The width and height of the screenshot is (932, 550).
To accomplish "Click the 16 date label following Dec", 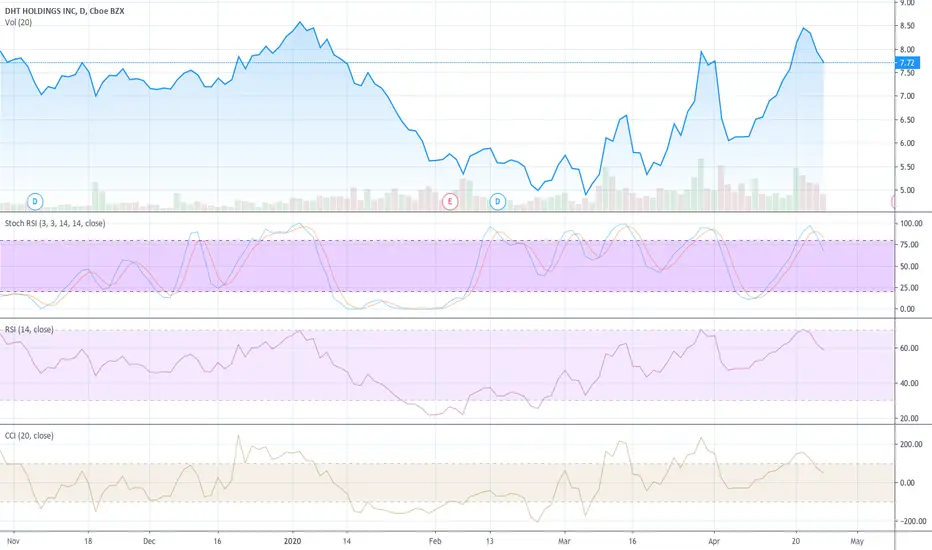I will (218, 541).
